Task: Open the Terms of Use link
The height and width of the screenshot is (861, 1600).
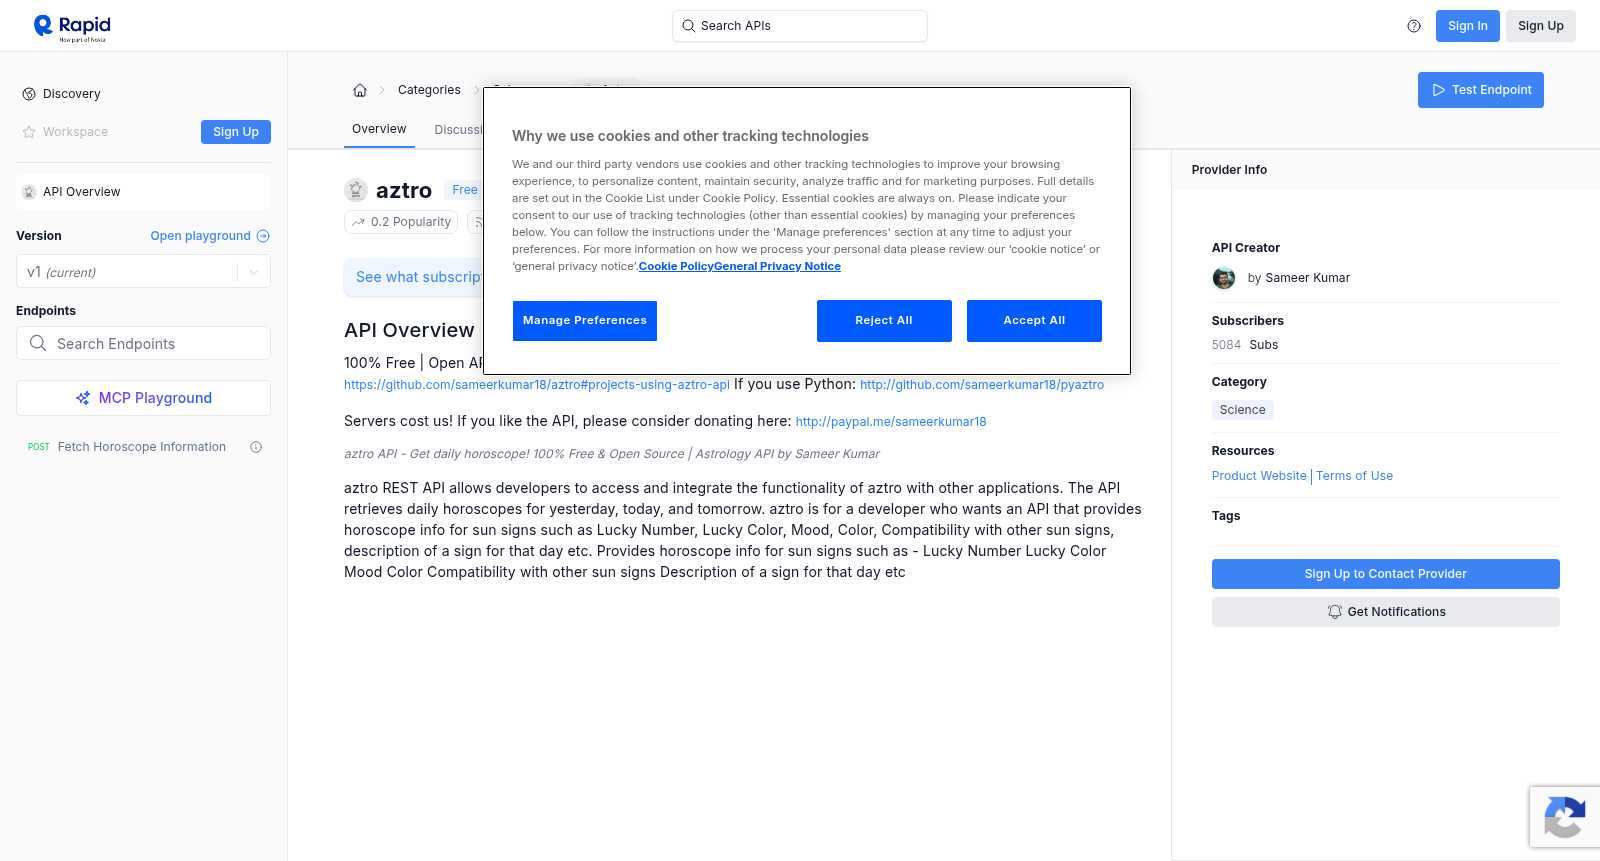Action: 1354,476
